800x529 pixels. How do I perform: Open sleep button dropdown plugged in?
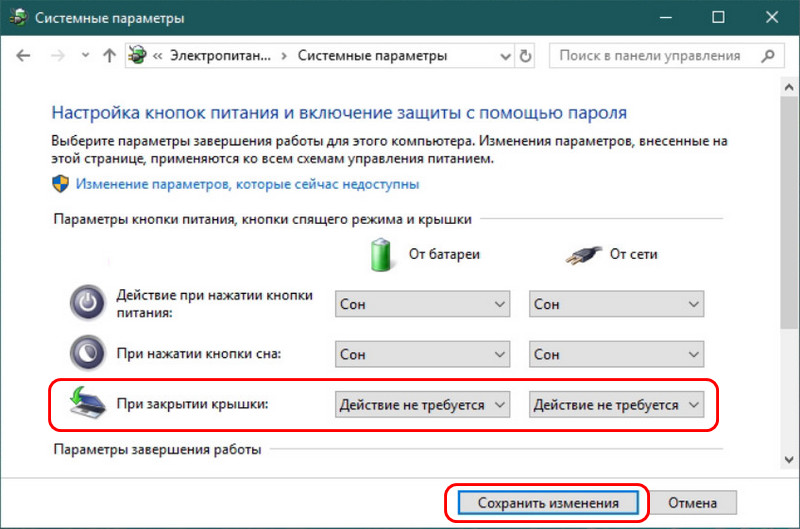(x=616, y=354)
